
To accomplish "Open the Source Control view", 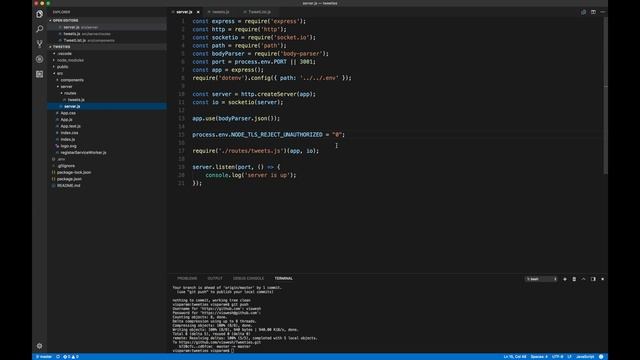I will [x=39, y=44].
